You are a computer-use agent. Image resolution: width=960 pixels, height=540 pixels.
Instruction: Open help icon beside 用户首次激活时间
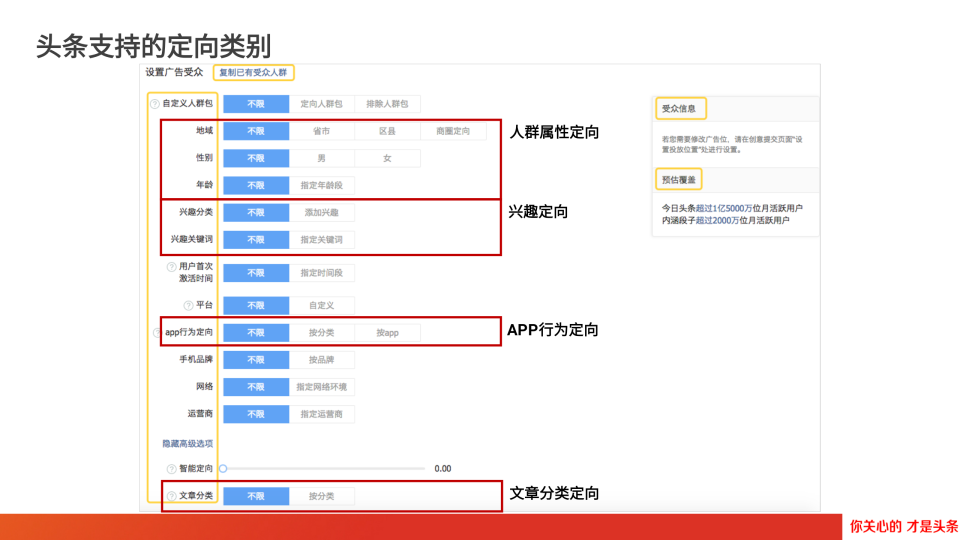coord(171,267)
